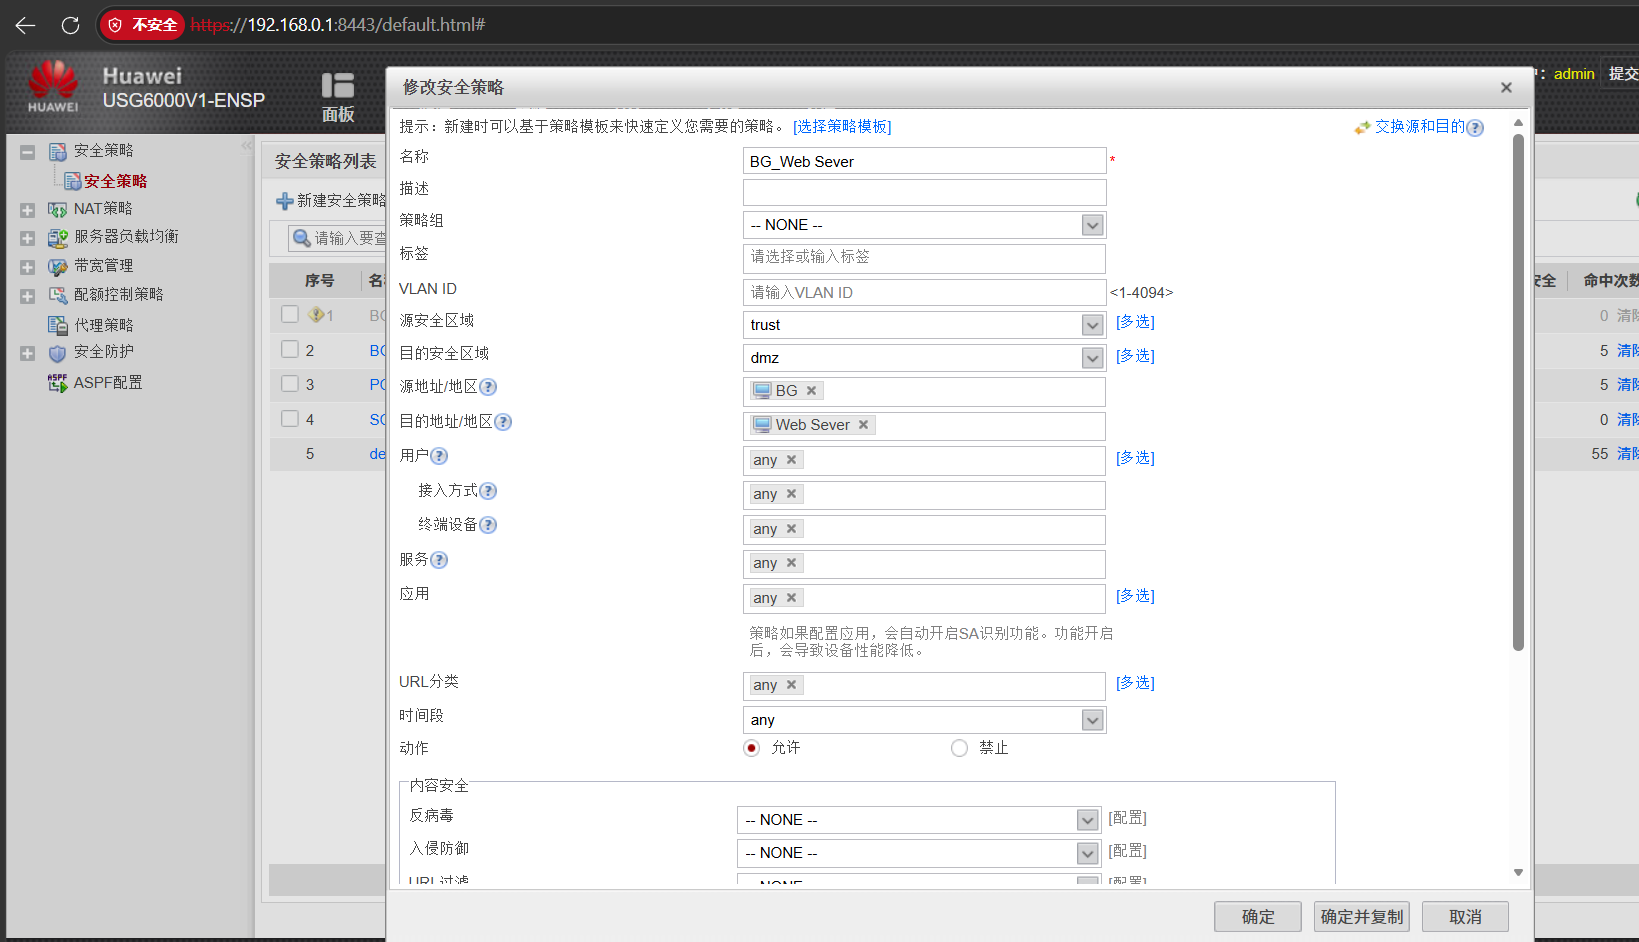Cancel the dialog with 取消
This screenshot has height=942, width=1639.
click(1466, 917)
